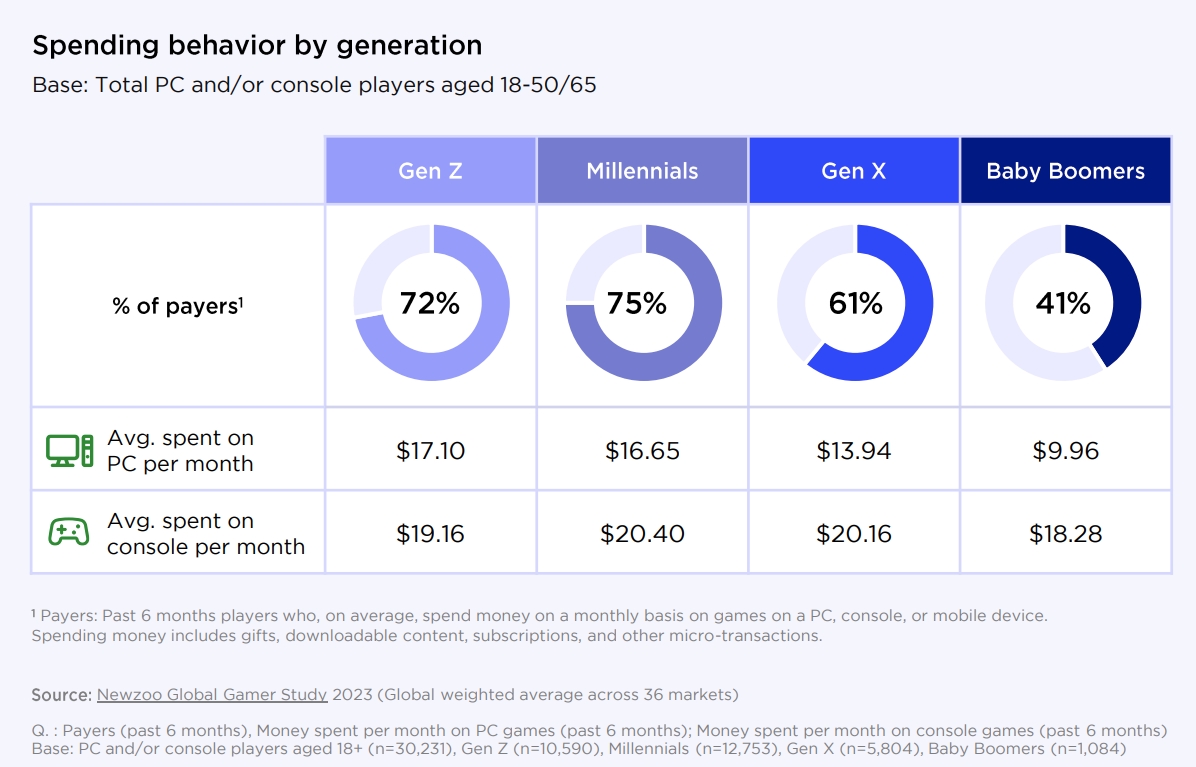Select the $18.28 console spending cell
Screen dimensions: 1196x767
[x=1066, y=532]
